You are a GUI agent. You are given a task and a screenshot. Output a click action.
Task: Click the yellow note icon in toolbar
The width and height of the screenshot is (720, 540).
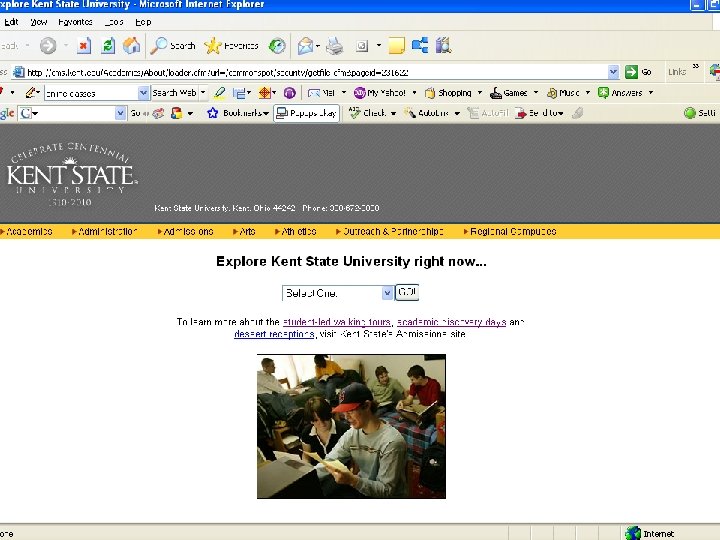point(396,45)
